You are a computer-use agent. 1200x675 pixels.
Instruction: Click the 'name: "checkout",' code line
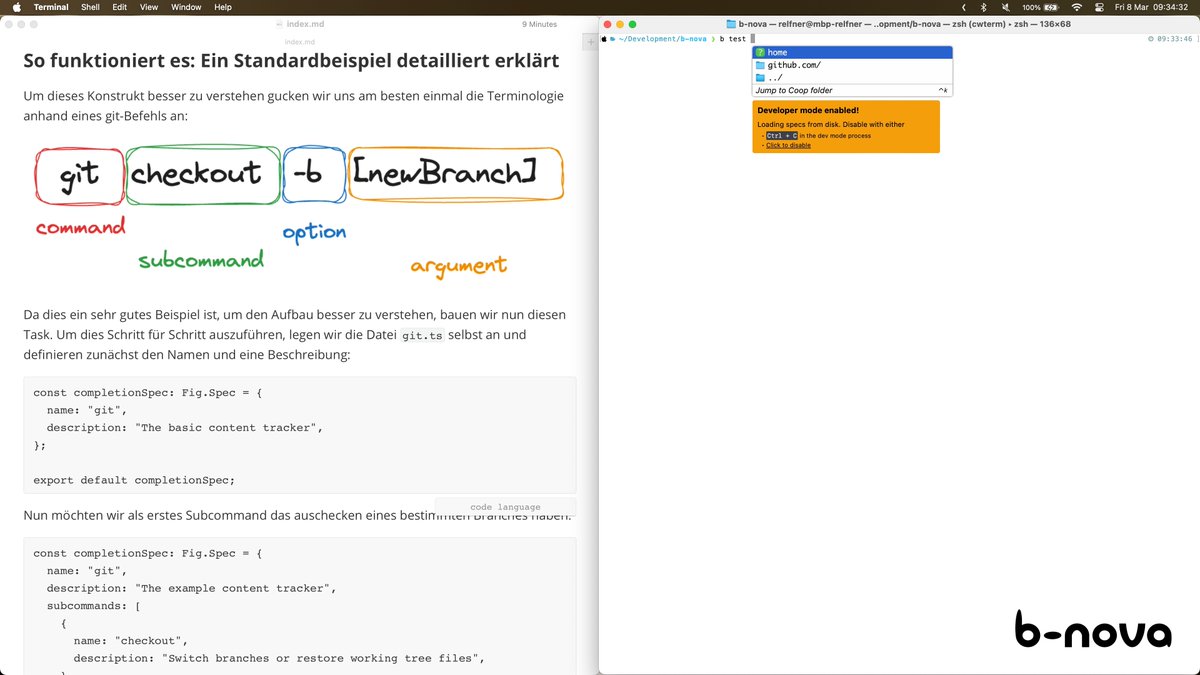coord(130,640)
